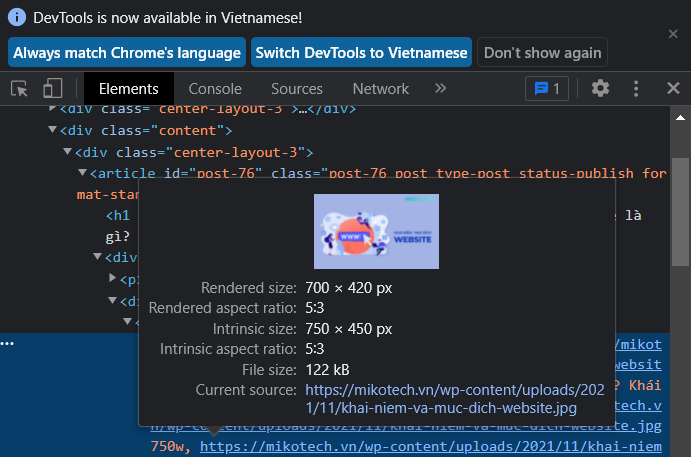Activate the inspect element picker icon
Screen dimensions: 691x457
tap(19, 88)
